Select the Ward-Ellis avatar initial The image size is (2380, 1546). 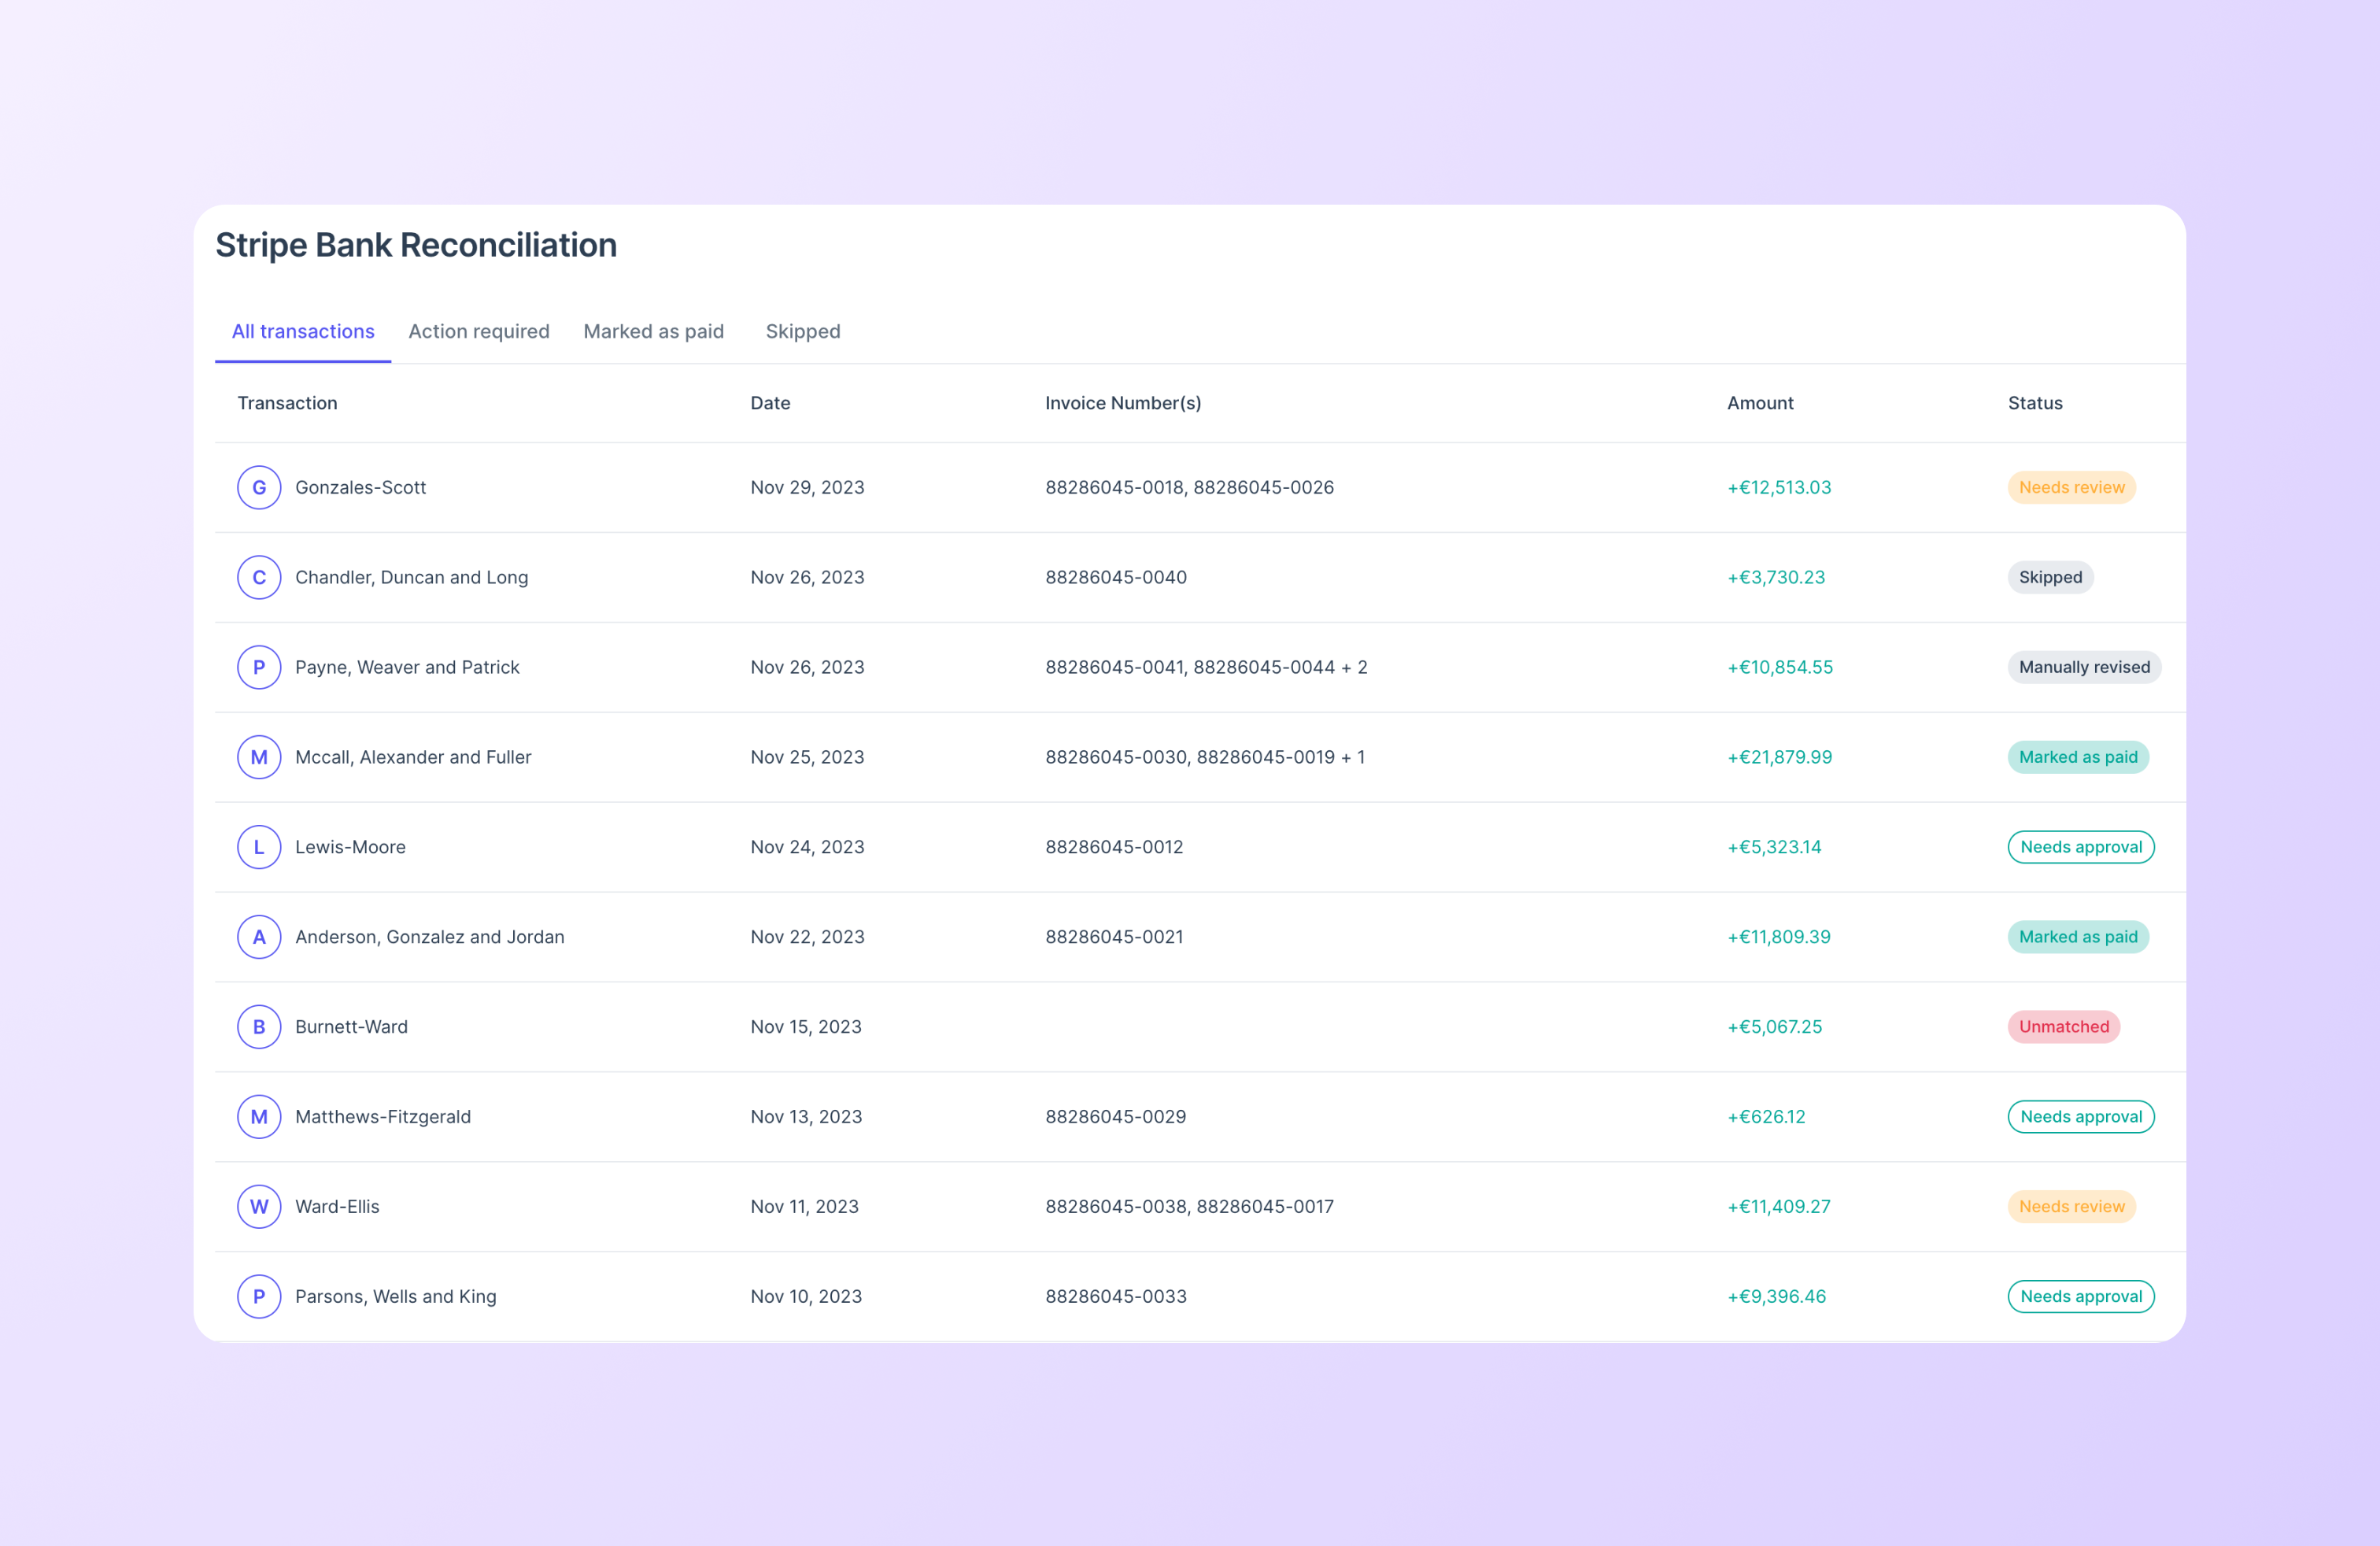259,1206
